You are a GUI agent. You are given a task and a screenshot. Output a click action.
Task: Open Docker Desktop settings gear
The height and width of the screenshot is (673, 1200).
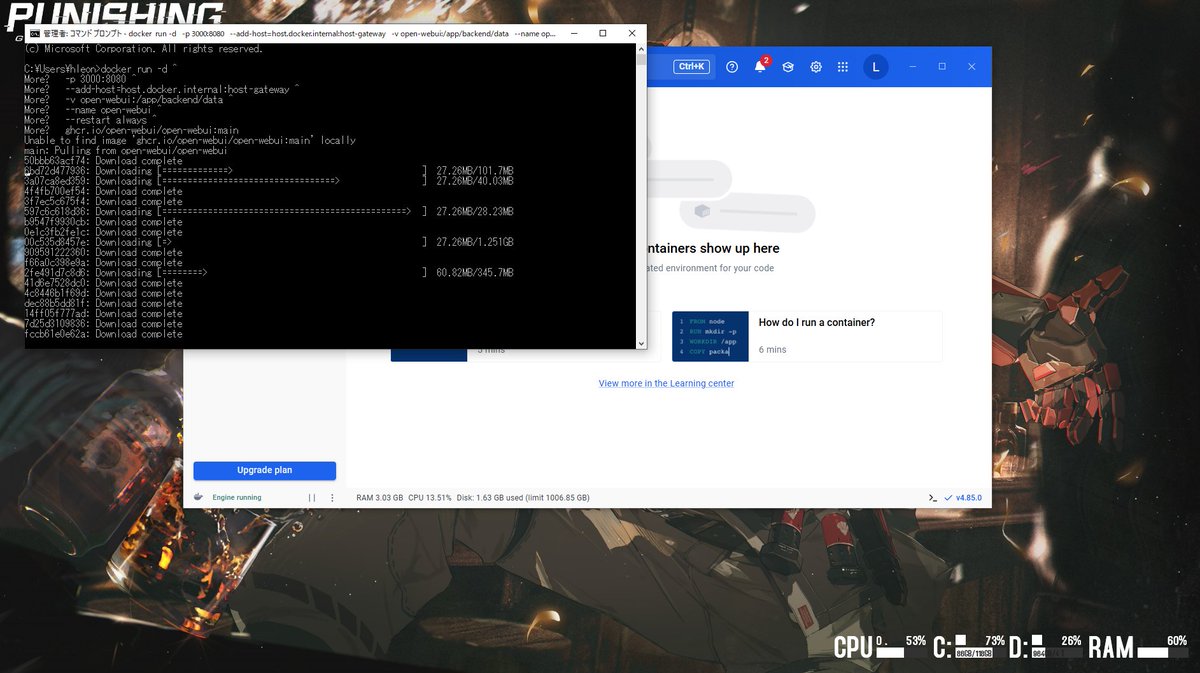pyautogui.click(x=816, y=67)
